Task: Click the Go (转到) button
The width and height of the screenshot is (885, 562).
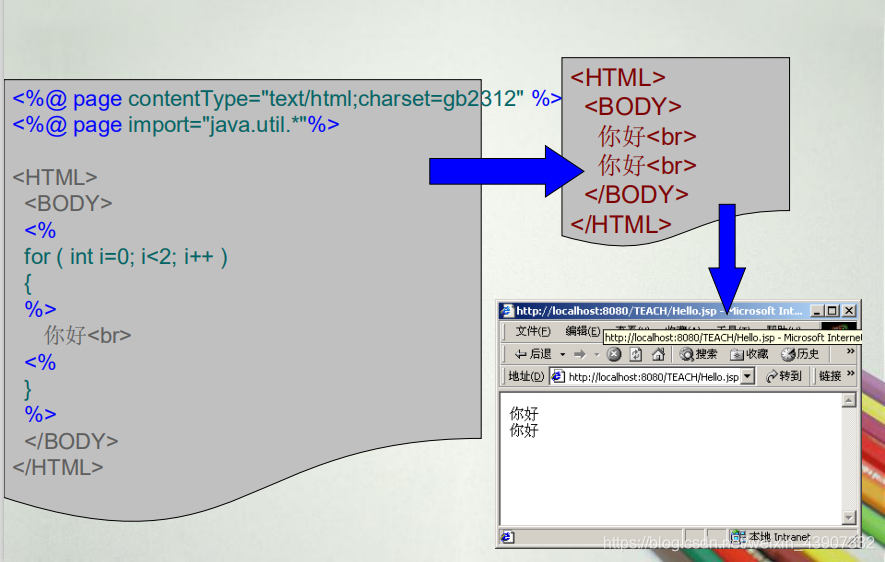Action: click(783, 376)
